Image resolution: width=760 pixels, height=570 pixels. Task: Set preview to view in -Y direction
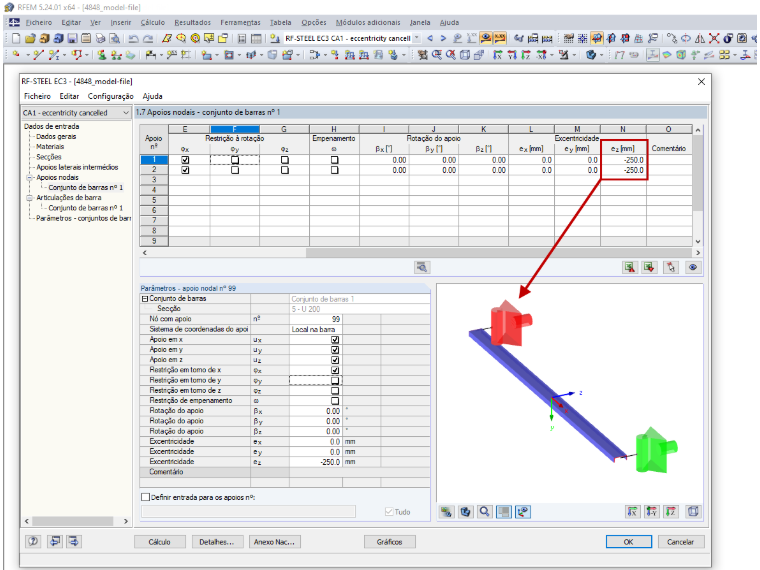pyautogui.click(x=651, y=512)
